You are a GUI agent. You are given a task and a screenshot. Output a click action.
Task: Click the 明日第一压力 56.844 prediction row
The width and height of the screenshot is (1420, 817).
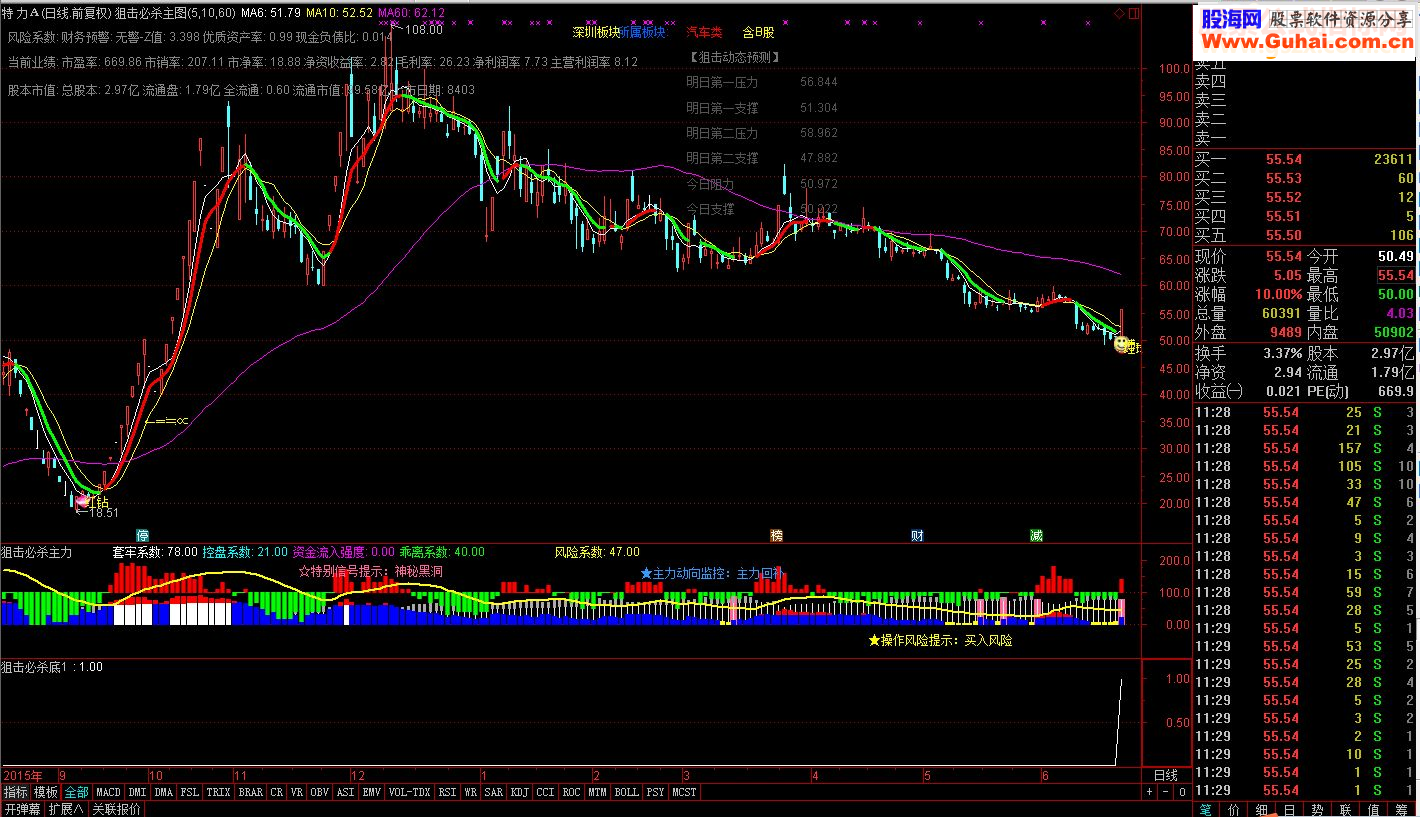pos(762,82)
